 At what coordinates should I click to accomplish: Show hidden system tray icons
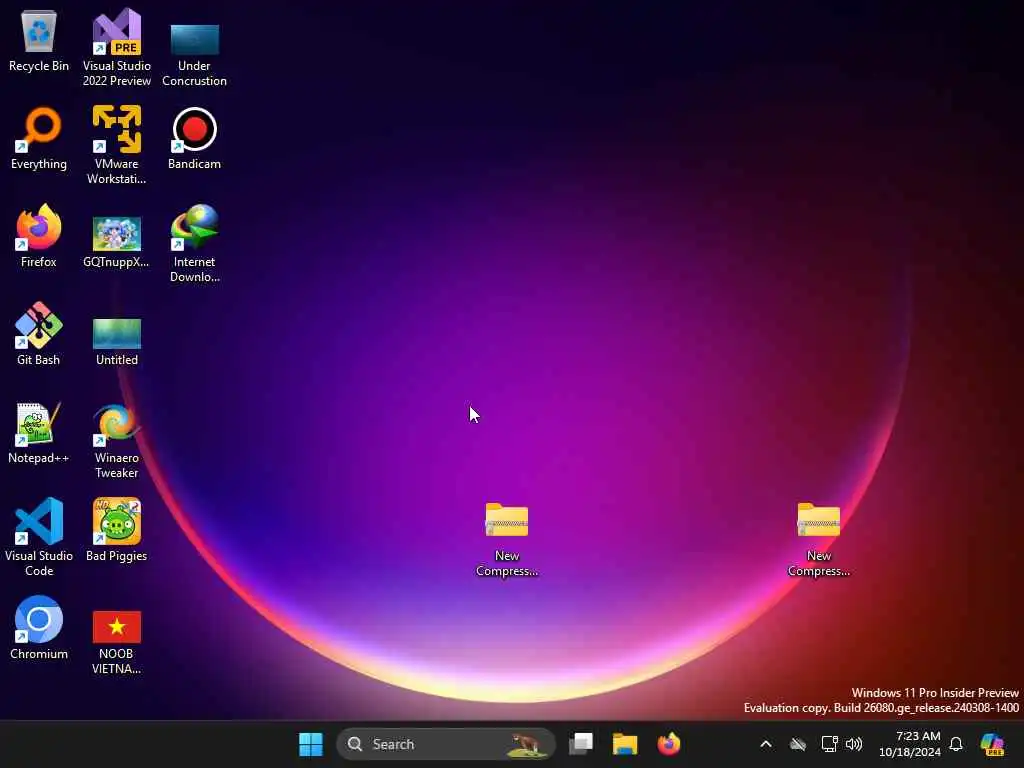point(766,744)
